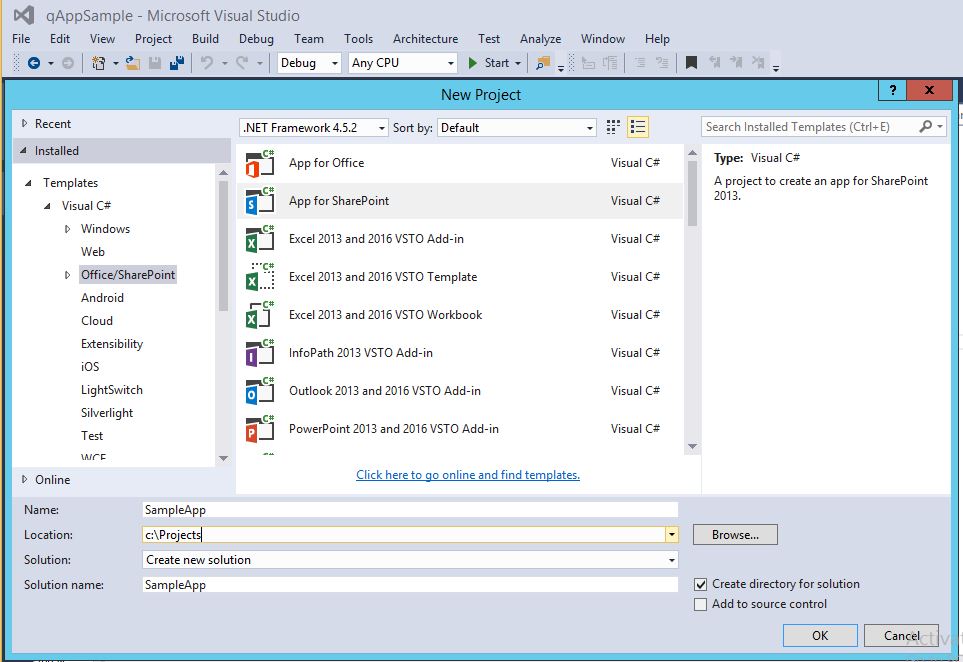
Task: Click the App for SharePoint template icon
Action: pyautogui.click(x=260, y=201)
